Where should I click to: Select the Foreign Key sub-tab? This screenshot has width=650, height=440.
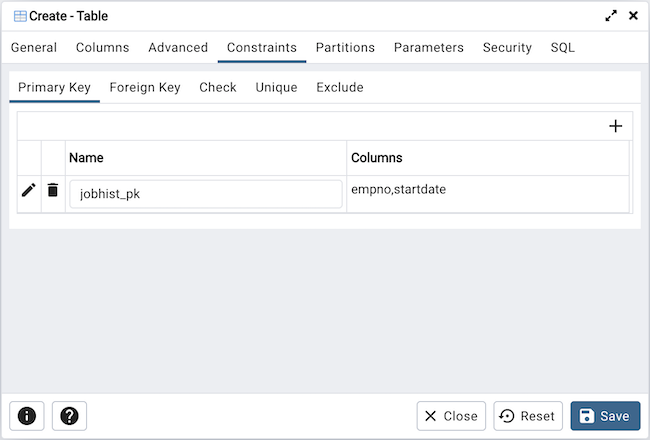click(145, 87)
